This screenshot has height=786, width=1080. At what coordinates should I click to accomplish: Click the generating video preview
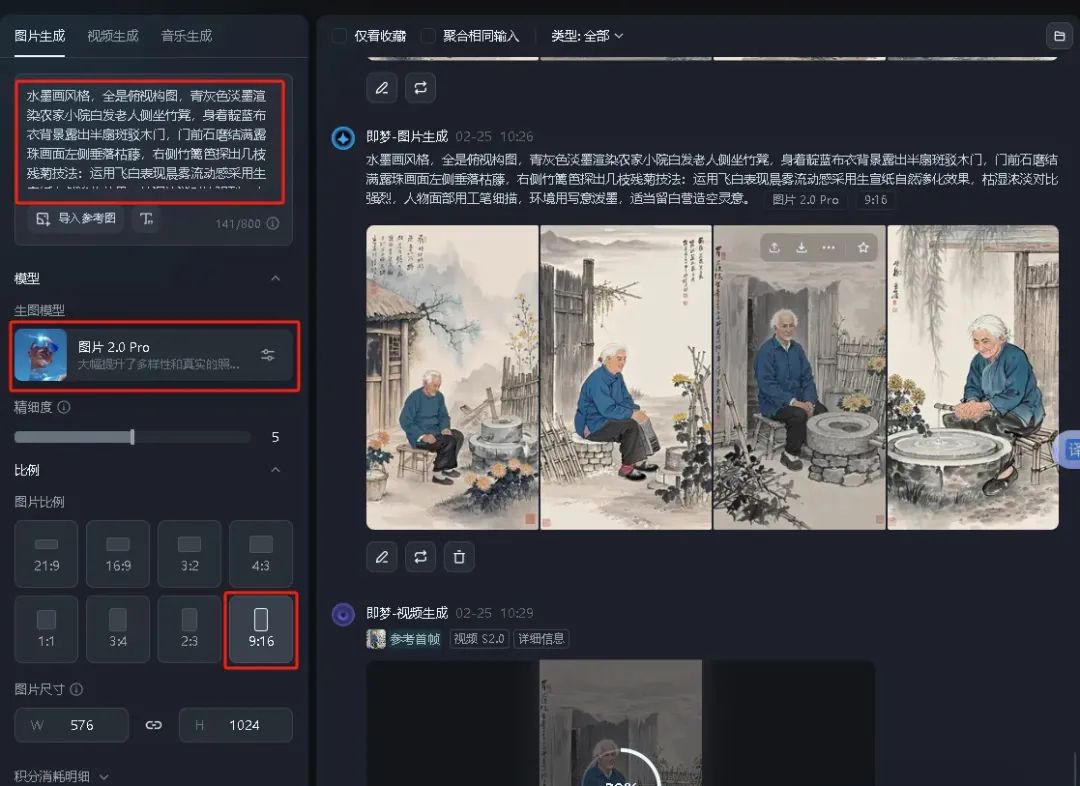[x=621, y=723]
